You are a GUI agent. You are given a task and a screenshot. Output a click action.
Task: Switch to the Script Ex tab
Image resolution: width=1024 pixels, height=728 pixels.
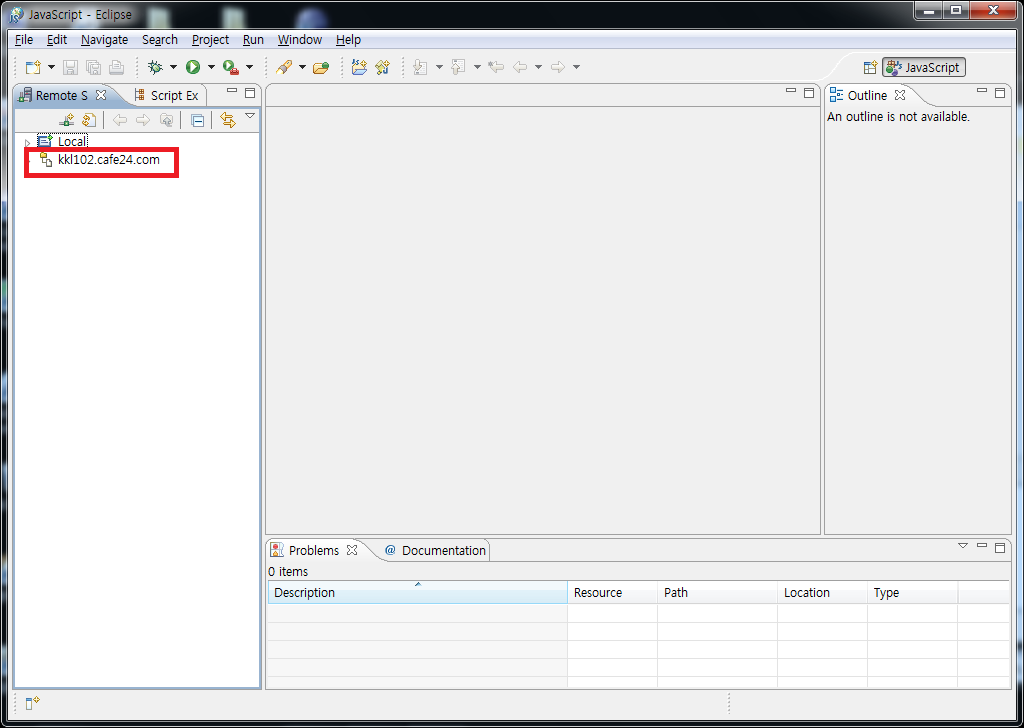coord(173,96)
